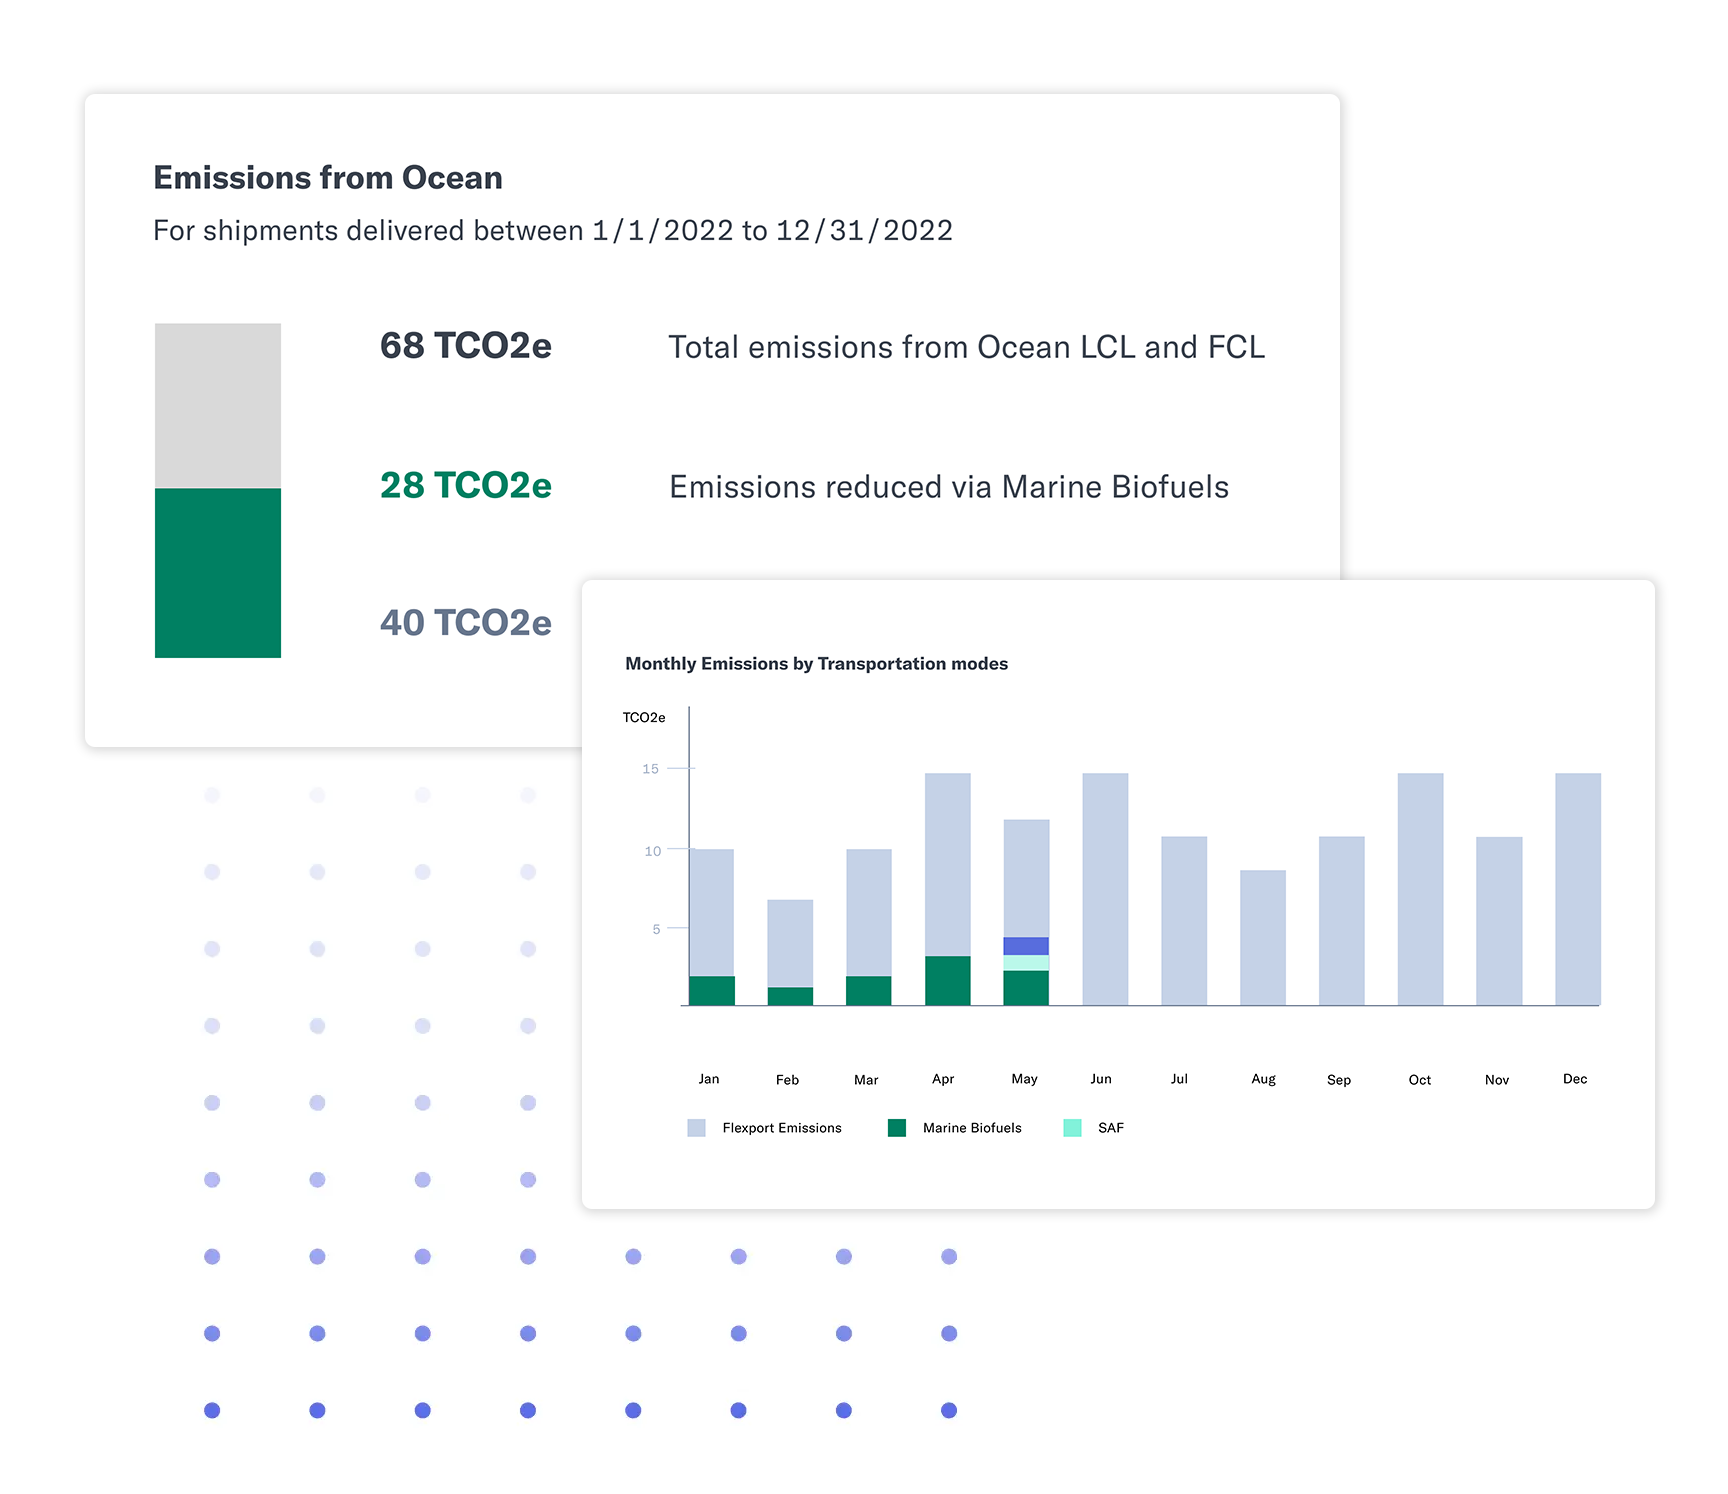The width and height of the screenshot is (1728, 1494).
Task: Click the green portion of the vertical emissions bar
Action: (218, 571)
